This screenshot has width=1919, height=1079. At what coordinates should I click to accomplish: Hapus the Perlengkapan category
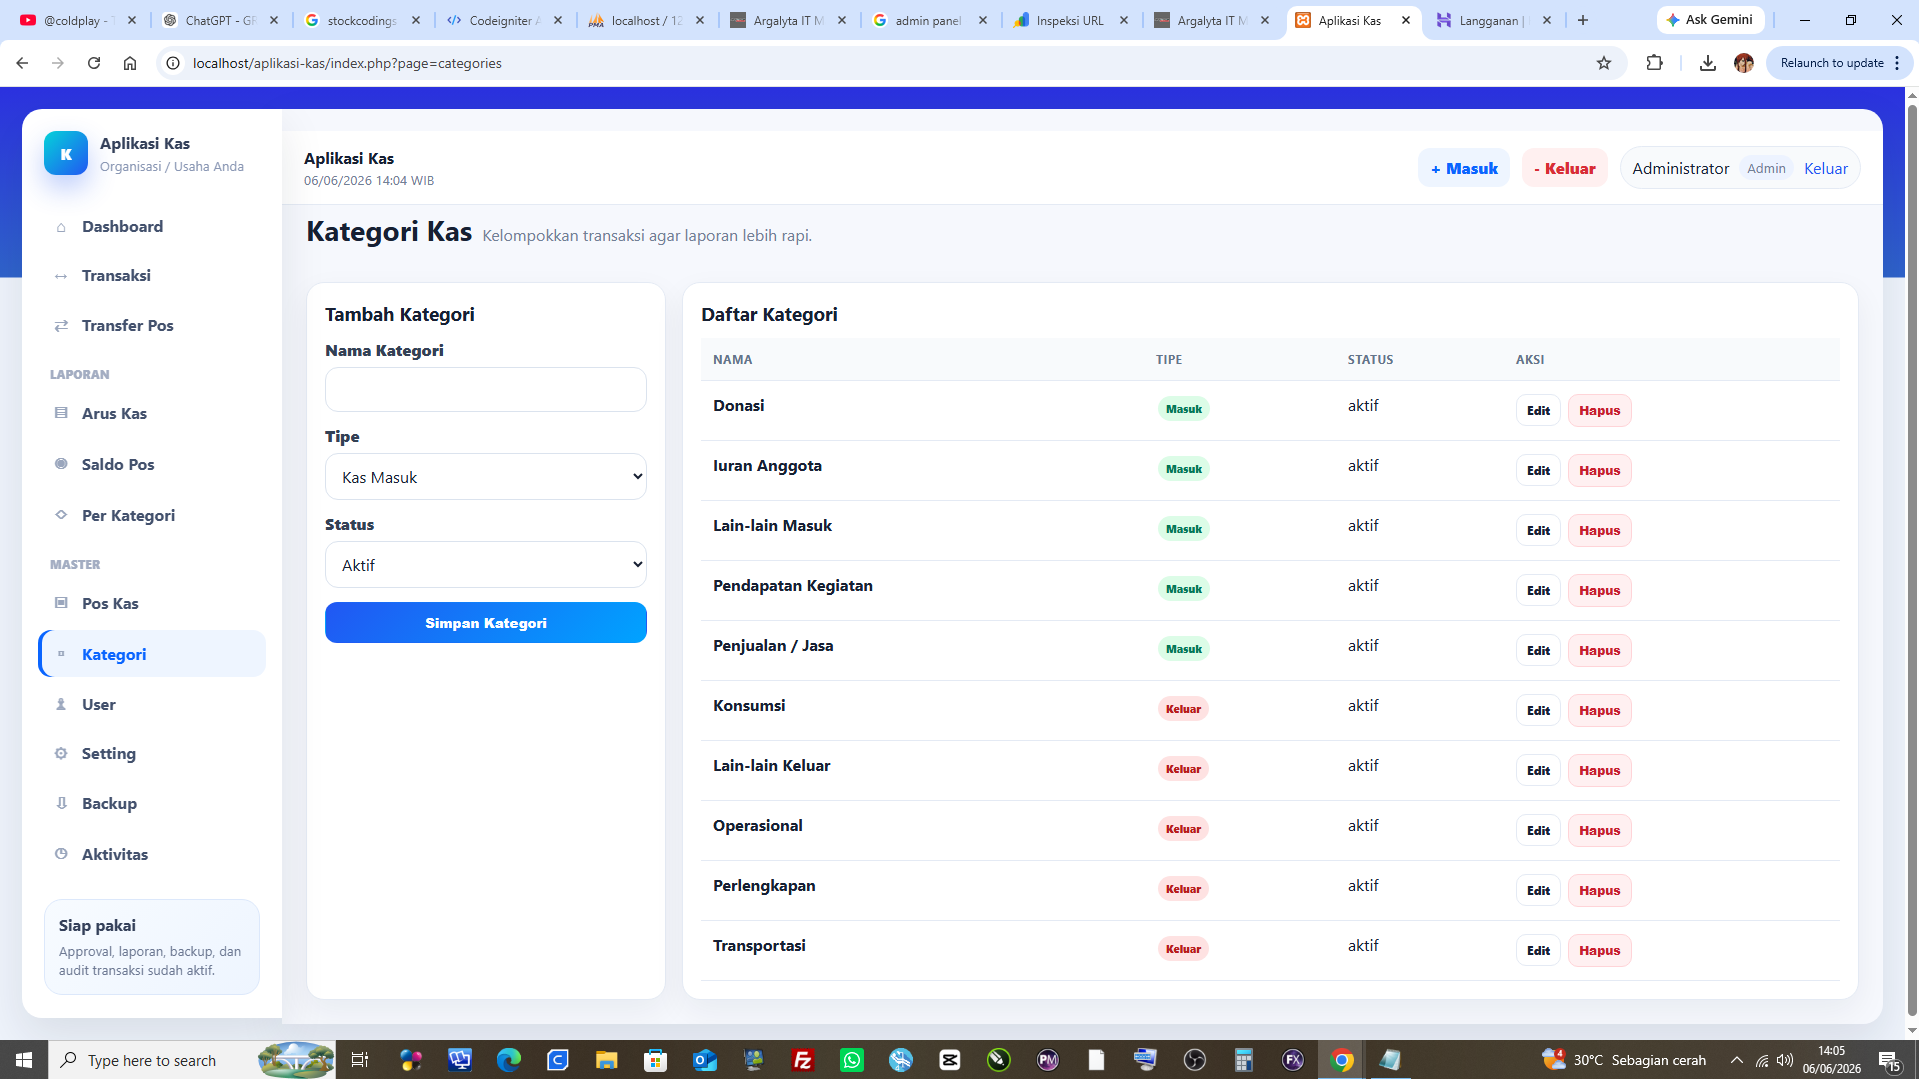tap(1599, 891)
